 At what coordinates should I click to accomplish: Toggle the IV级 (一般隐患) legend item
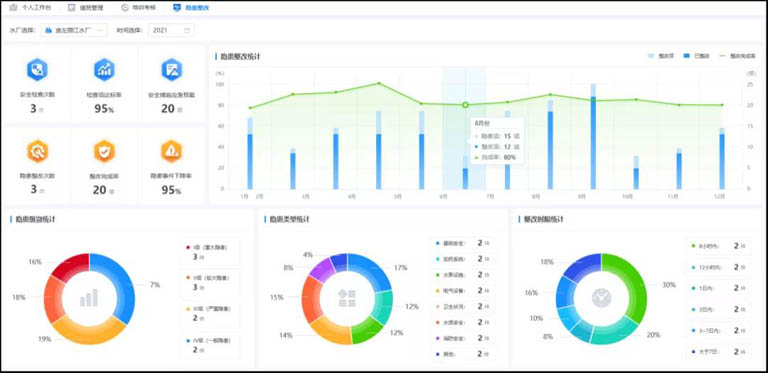click(210, 345)
